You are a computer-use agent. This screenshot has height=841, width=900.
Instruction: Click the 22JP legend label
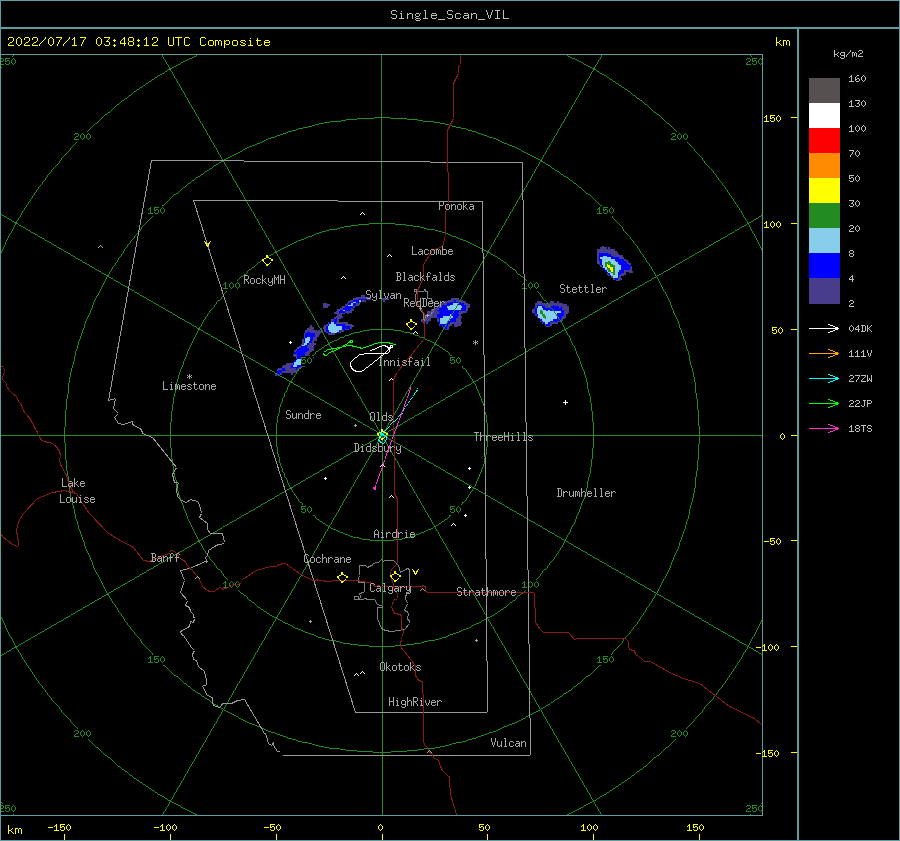tap(860, 404)
